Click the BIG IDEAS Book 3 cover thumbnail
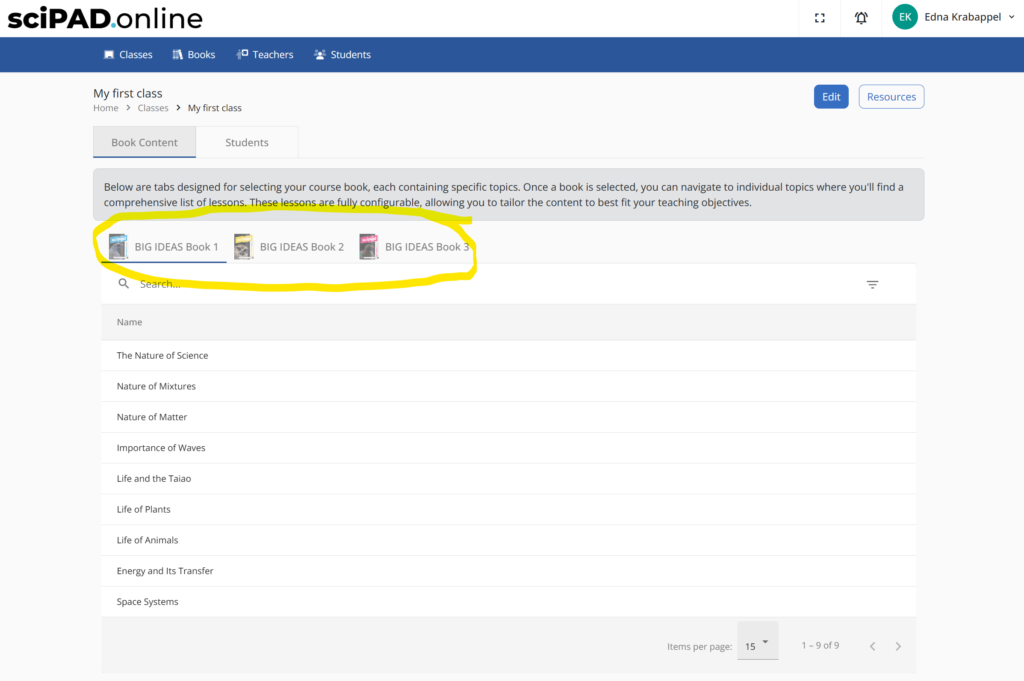Screen dimensions: 1024x681 click(x=368, y=247)
